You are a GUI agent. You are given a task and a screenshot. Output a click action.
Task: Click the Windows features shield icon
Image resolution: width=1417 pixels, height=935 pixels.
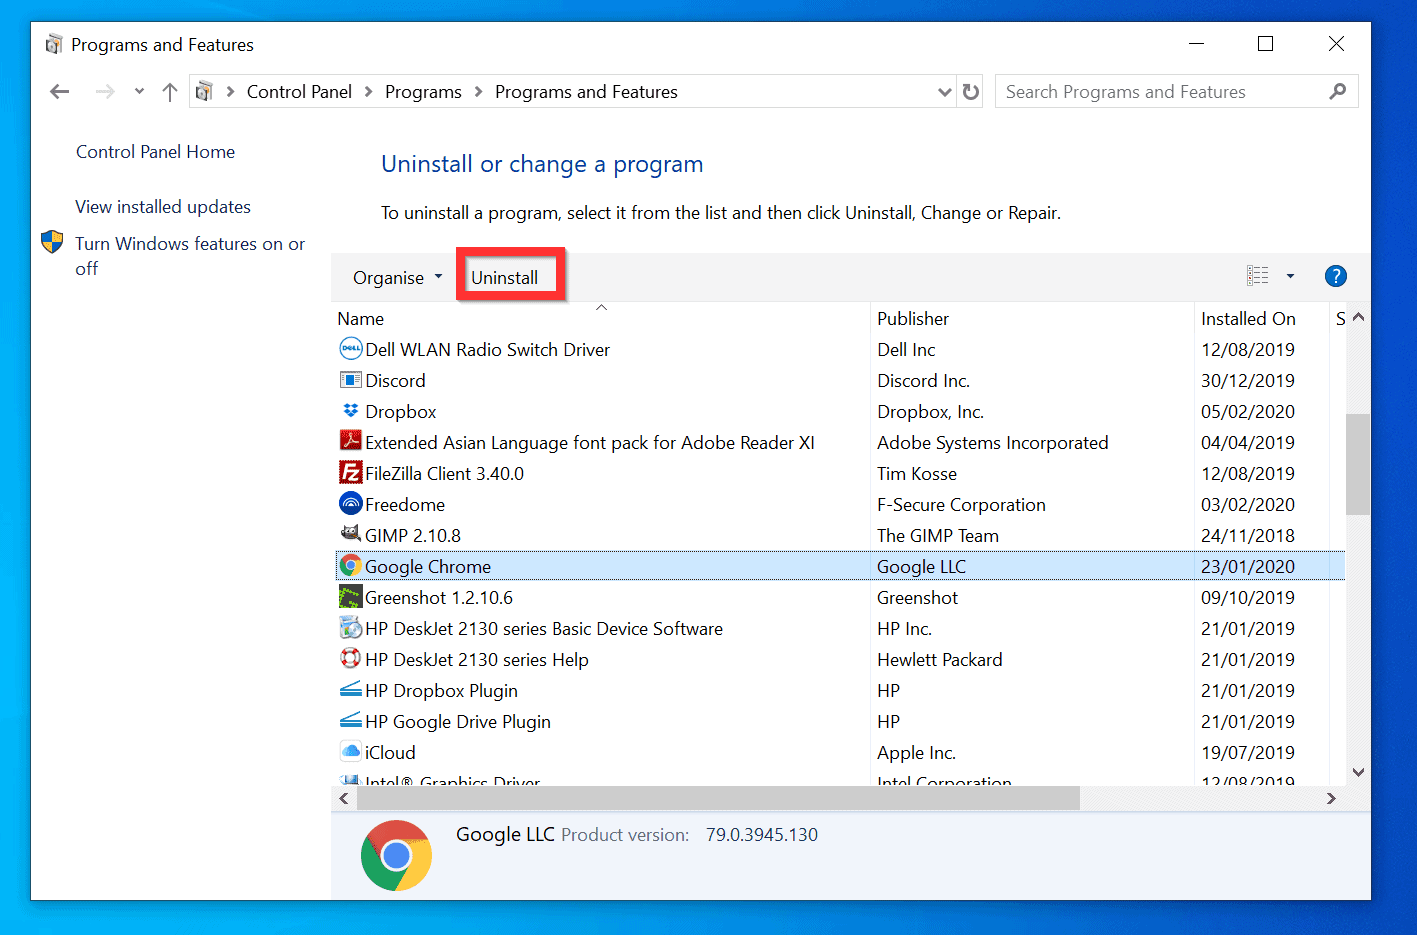point(52,243)
